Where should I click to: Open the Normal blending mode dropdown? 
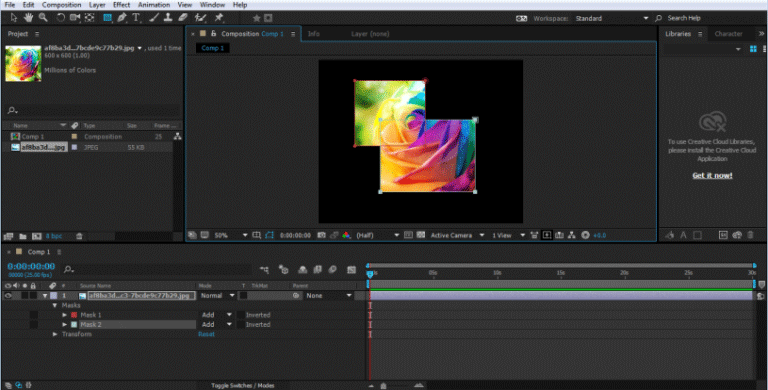coord(217,295)
